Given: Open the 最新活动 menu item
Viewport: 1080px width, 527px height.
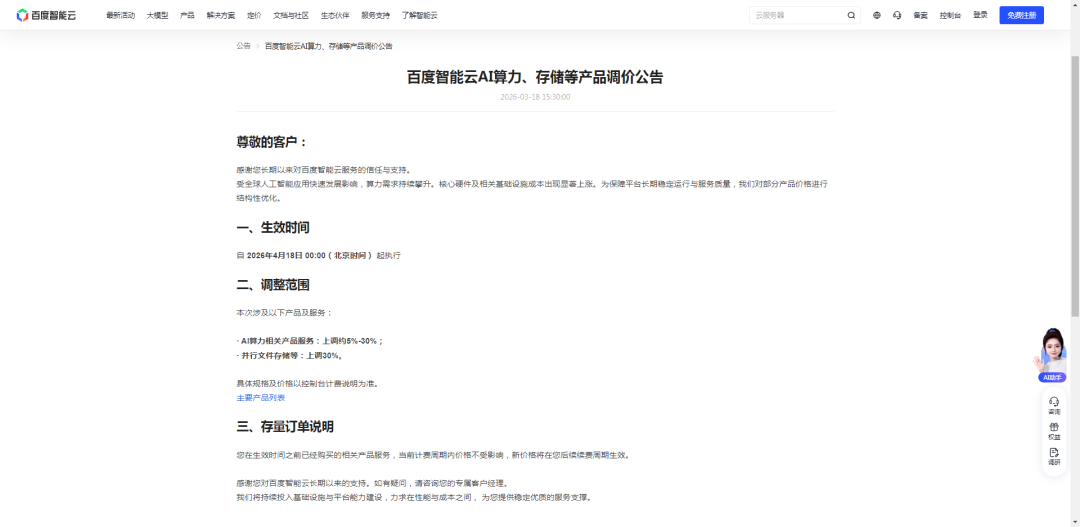Looking at the screenshot, I should 120,15.
